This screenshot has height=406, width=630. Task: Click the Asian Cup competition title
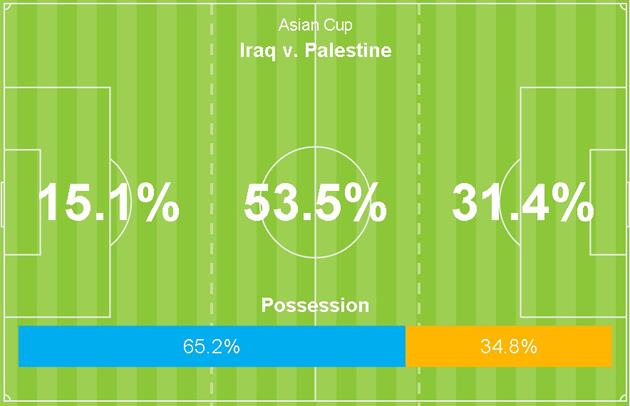tap(315, 25)
